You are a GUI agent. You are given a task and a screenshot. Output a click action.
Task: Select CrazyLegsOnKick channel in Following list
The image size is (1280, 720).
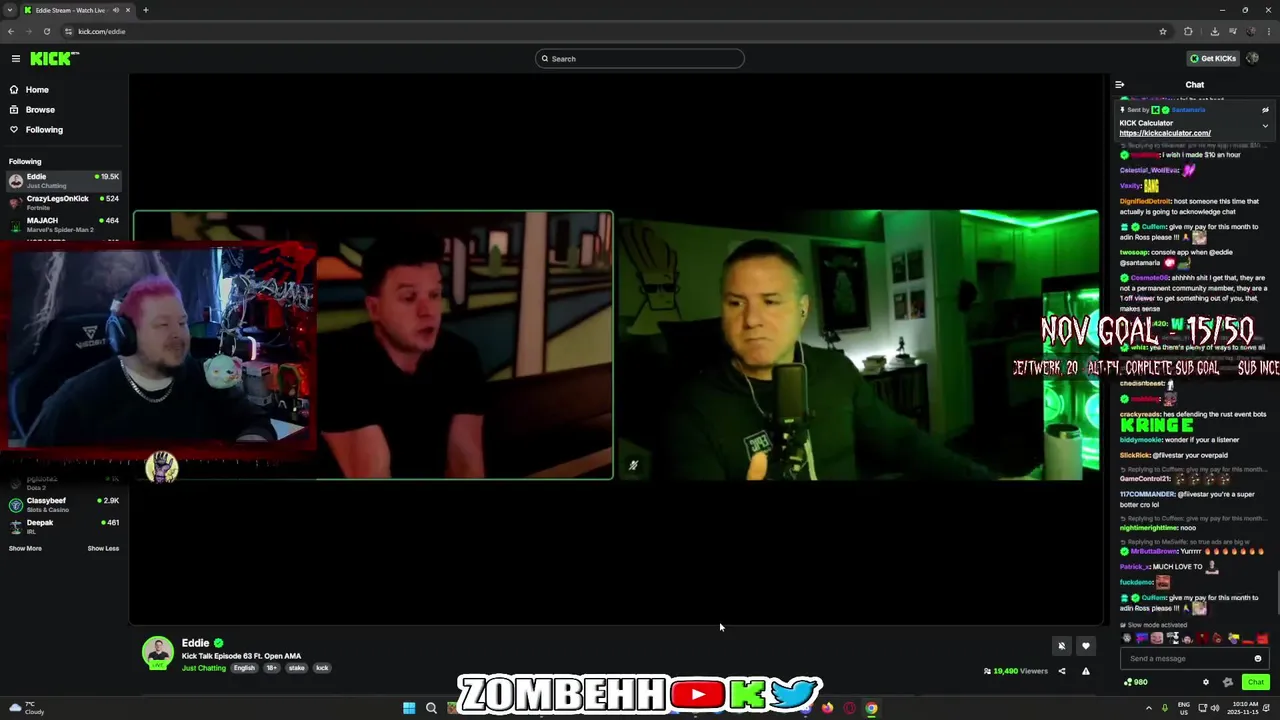point(64,202)
